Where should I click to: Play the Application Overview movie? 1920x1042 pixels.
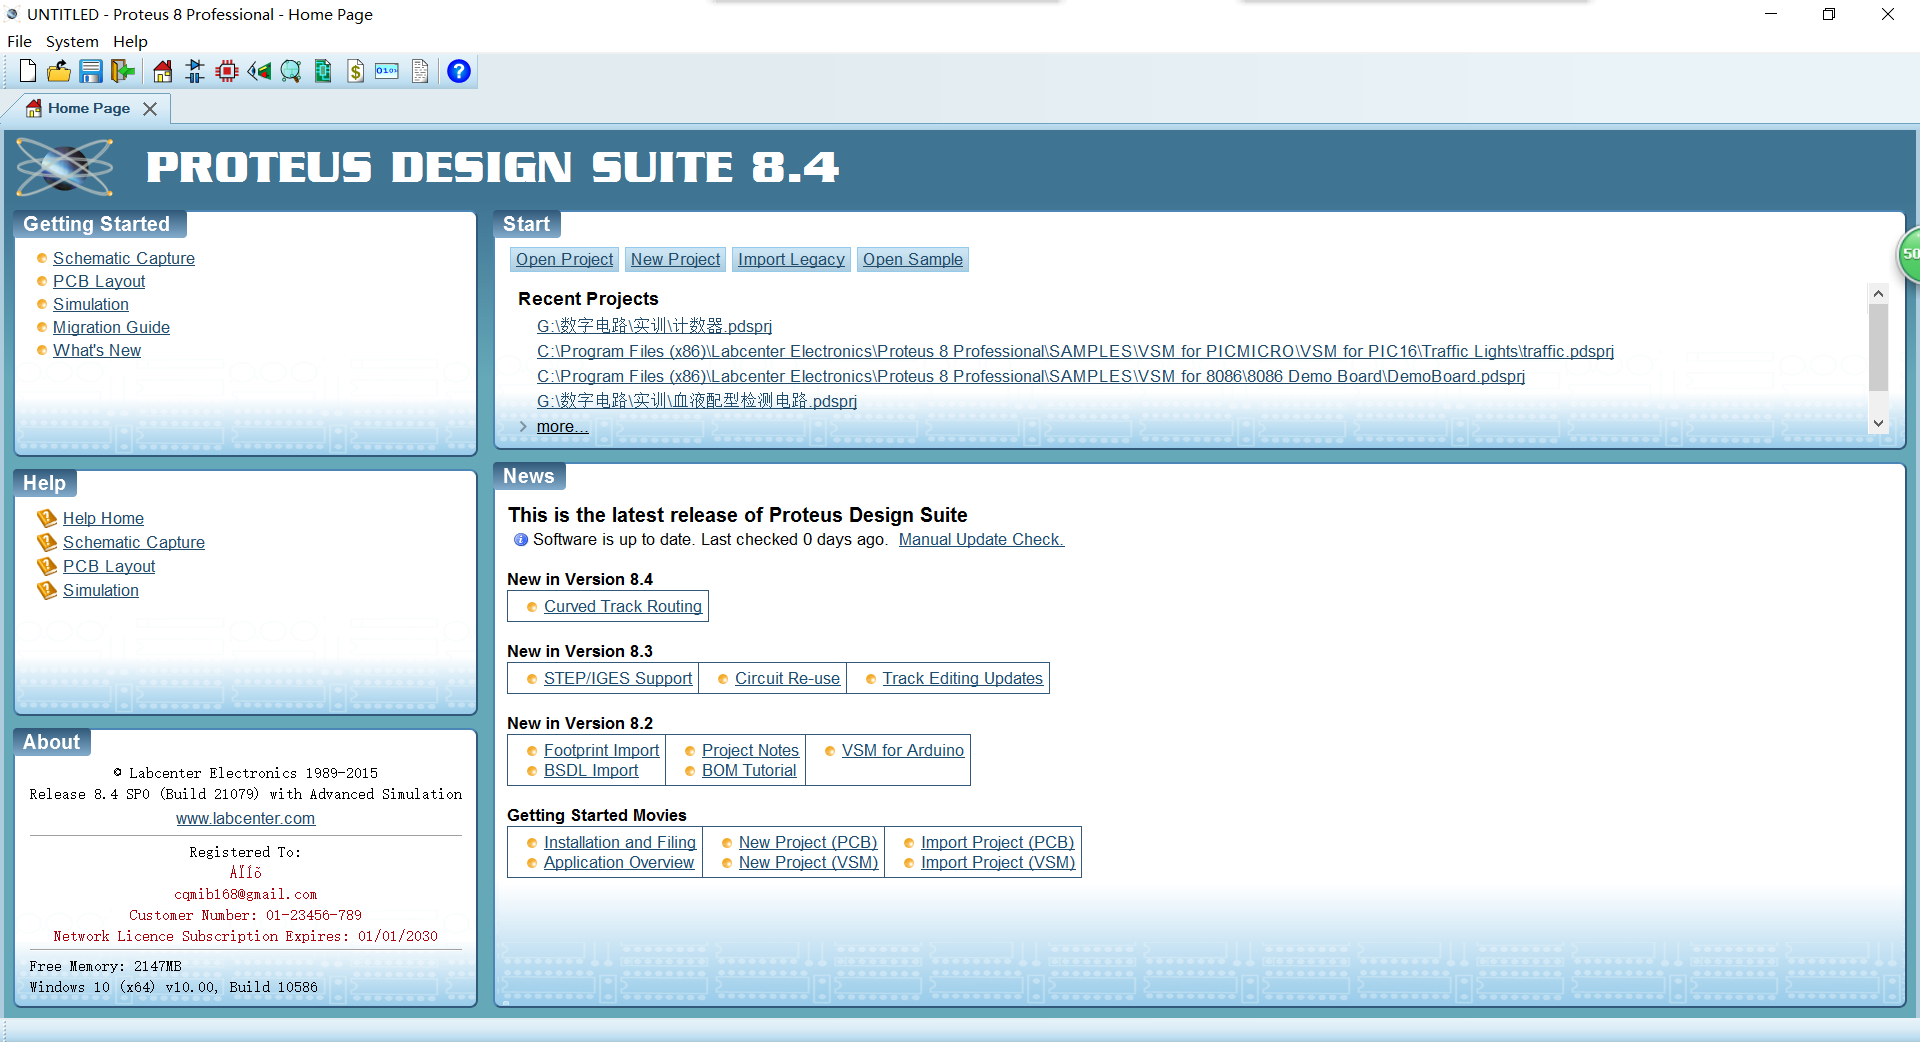[x=619, y=862]
